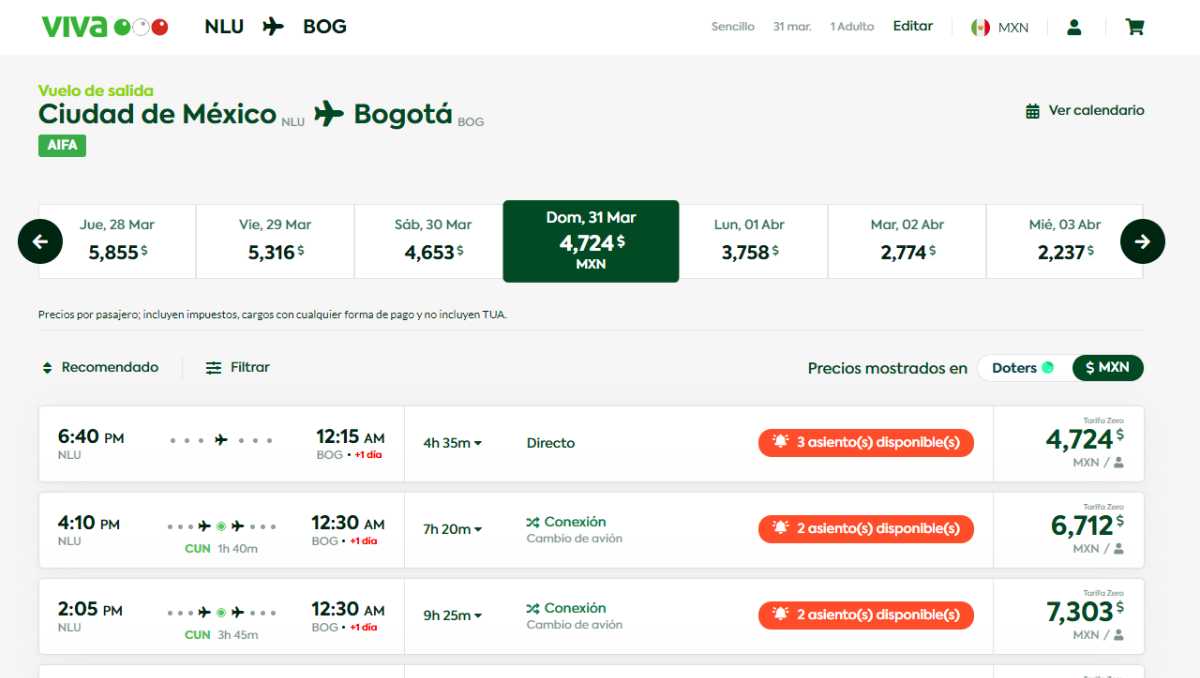Expand the 4h 35m flight duration details
The image size is (1200, 678).
(452, 443)
